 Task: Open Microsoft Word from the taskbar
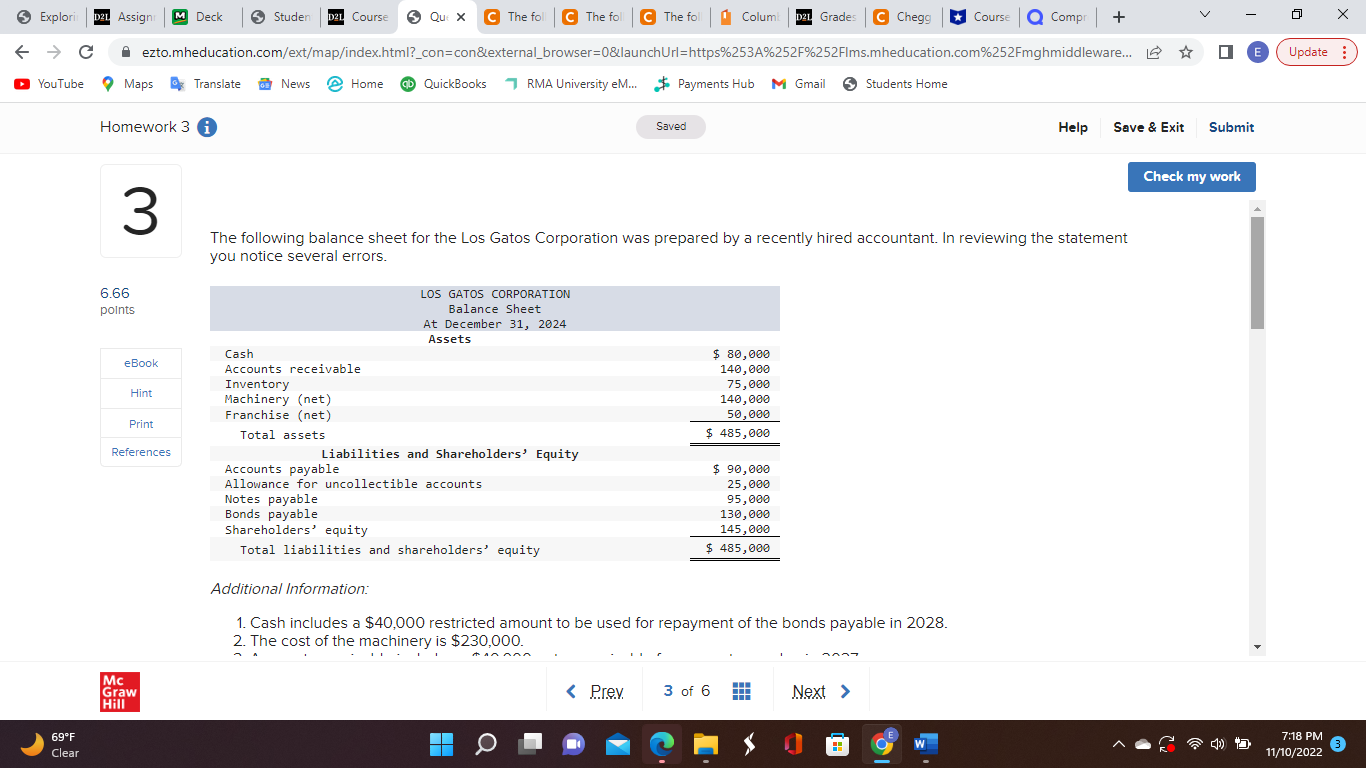pos(924,745)
